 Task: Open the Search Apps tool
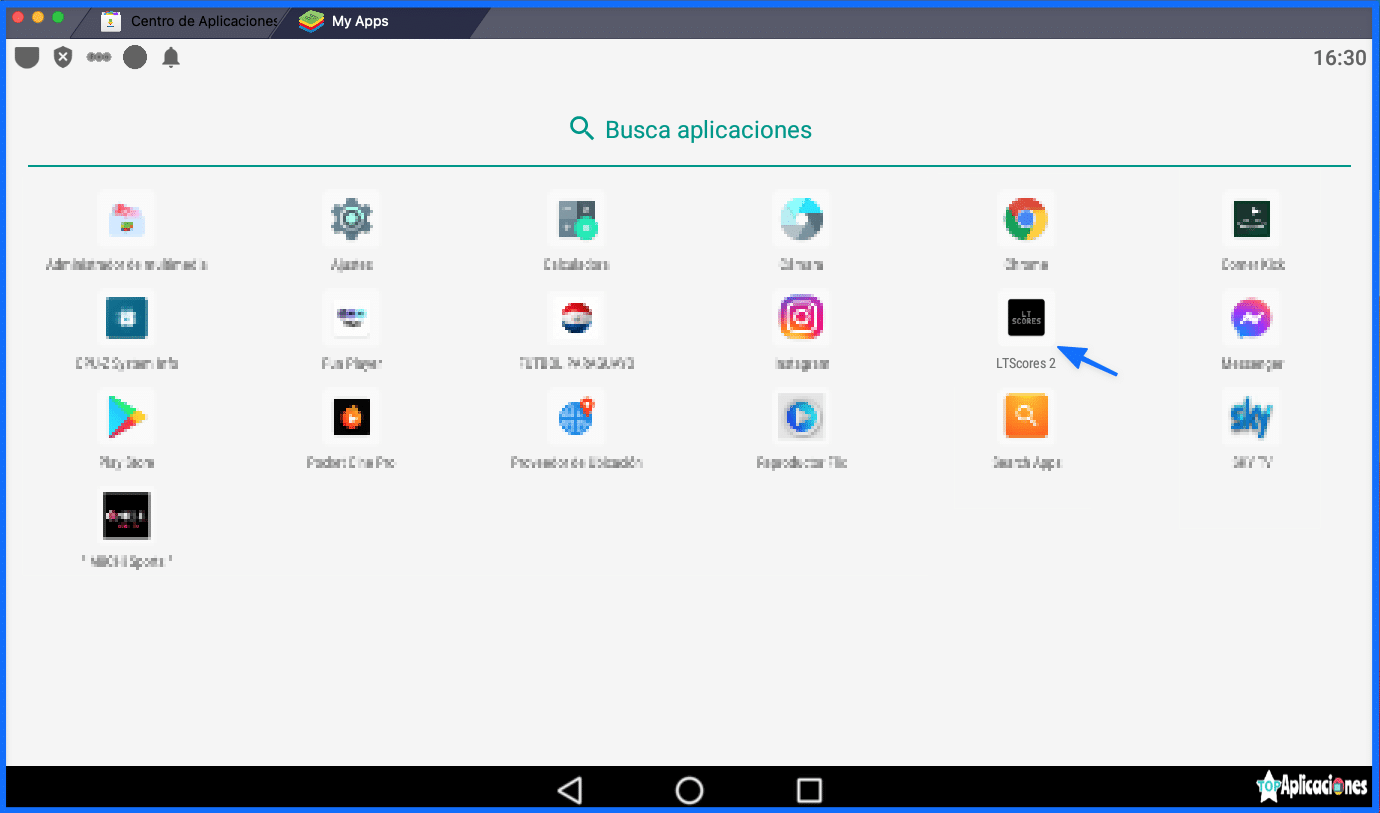pos(1026,416)
